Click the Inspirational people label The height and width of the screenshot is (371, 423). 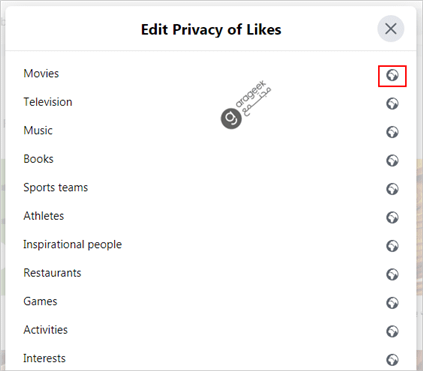(x=73, y=245)
